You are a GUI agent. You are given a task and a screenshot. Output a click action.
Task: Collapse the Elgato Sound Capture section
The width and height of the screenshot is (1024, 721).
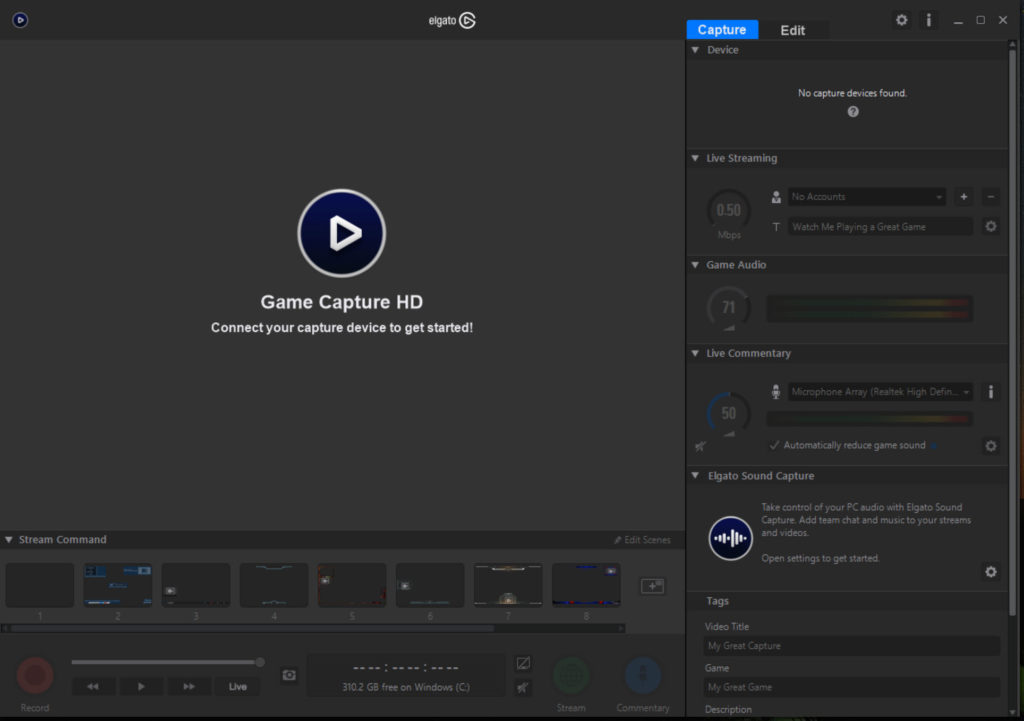(696, 475)
